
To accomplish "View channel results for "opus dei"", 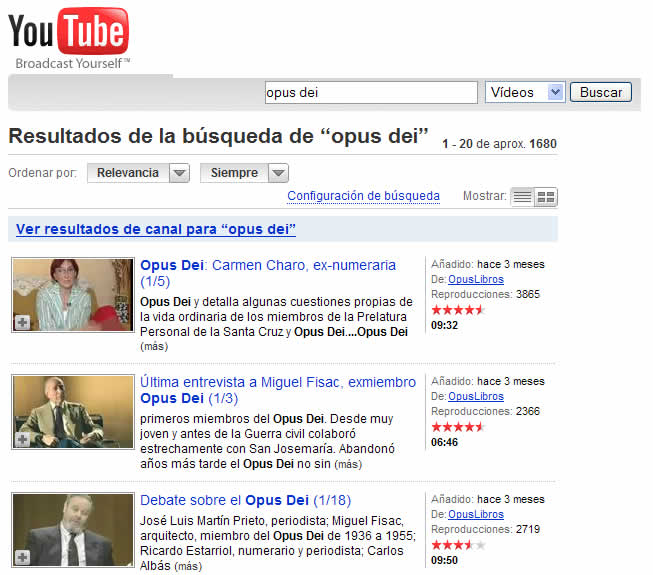I will click(x=156, y=229).
